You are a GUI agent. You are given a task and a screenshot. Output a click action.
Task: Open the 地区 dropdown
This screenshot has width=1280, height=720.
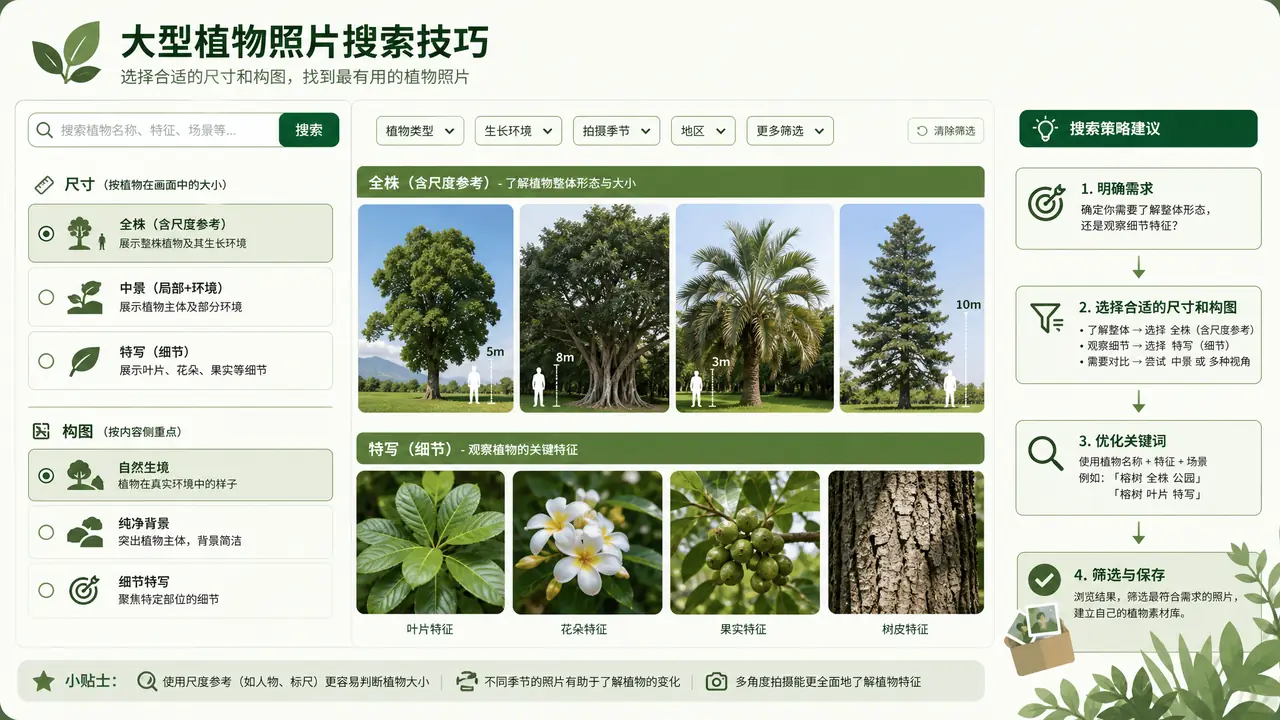click(x=703, y=131)
